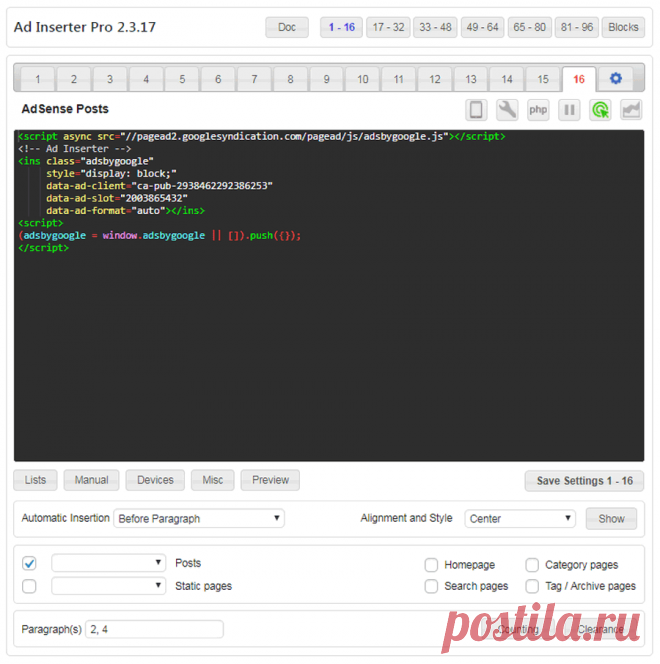Viewport: 660px width, 664px height.
Task: Expand the Automatic Insertion dropdown
Action: pyautogui.click(x=199, y=519)
